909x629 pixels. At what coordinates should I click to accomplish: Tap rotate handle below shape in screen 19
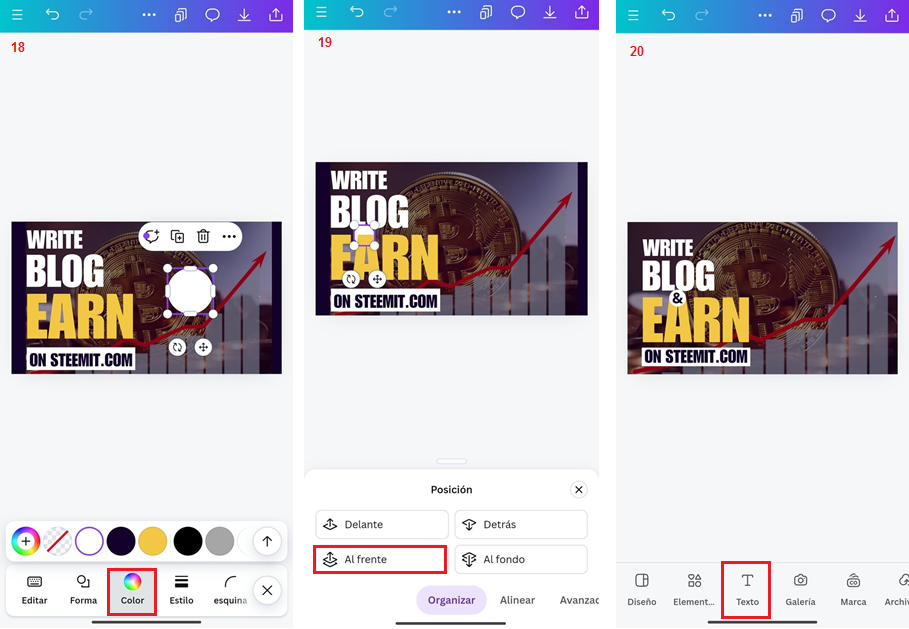click(x=351, y=279)
